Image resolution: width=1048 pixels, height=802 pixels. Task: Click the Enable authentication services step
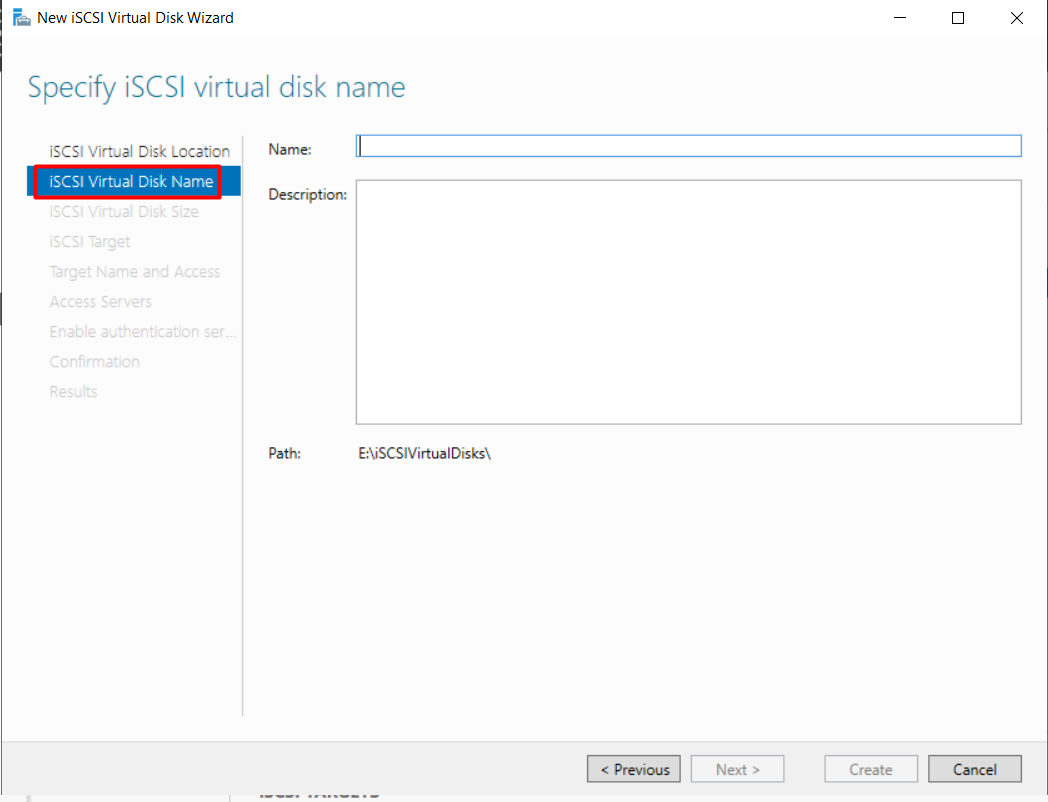pyautogui.click(x=142, y=331)
